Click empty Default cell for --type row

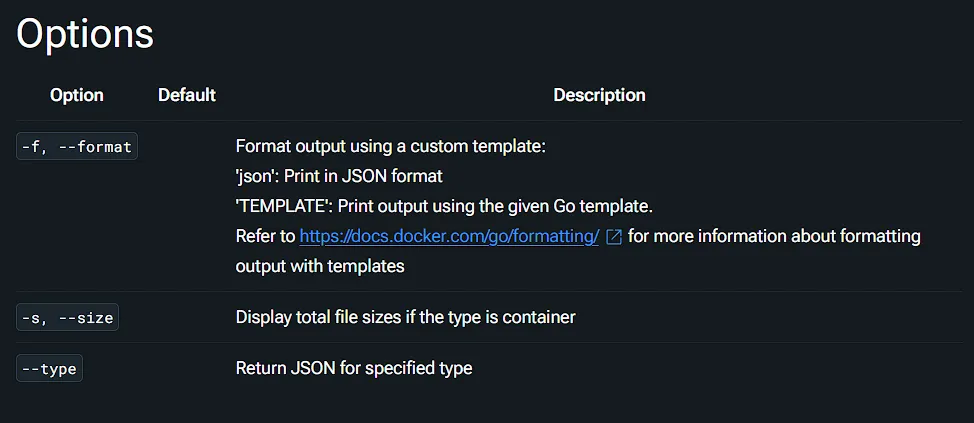click(x=187, y=368)
